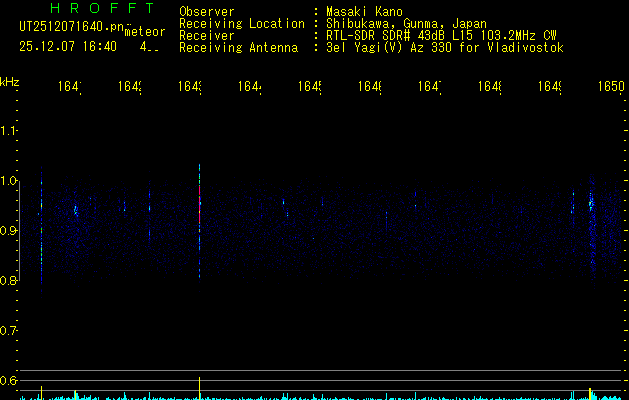629x400 pixels.
Task: Click the meteor label in header
Action: (x=145, y=31)
